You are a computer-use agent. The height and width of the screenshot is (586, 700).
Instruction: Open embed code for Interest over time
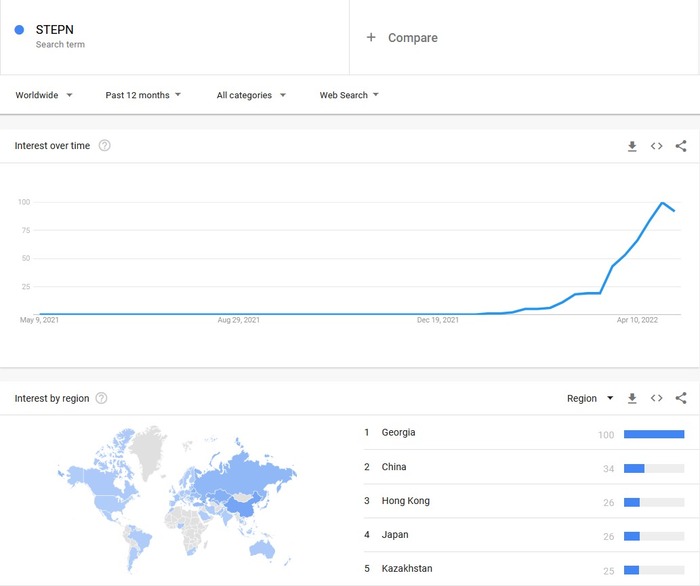pyautogui.click(x=656, y=146)
